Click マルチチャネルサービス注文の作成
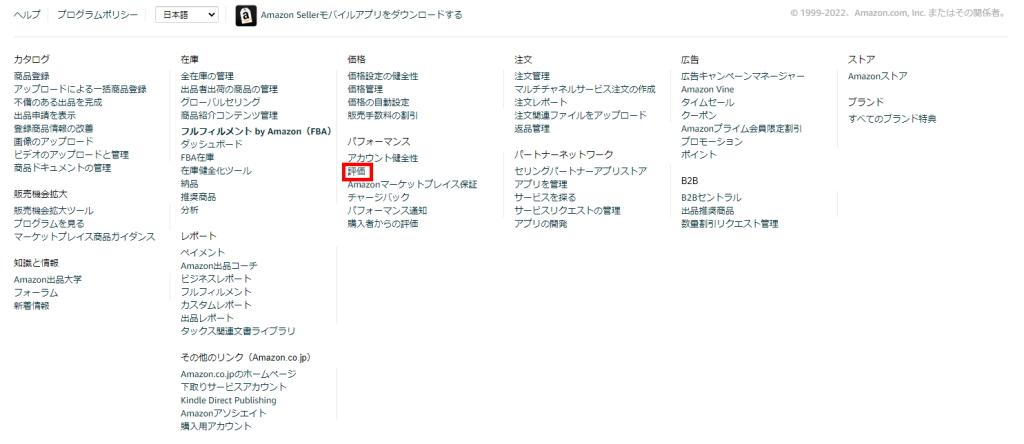Screen dimensions: 1024x444 (x=584, y=89)
